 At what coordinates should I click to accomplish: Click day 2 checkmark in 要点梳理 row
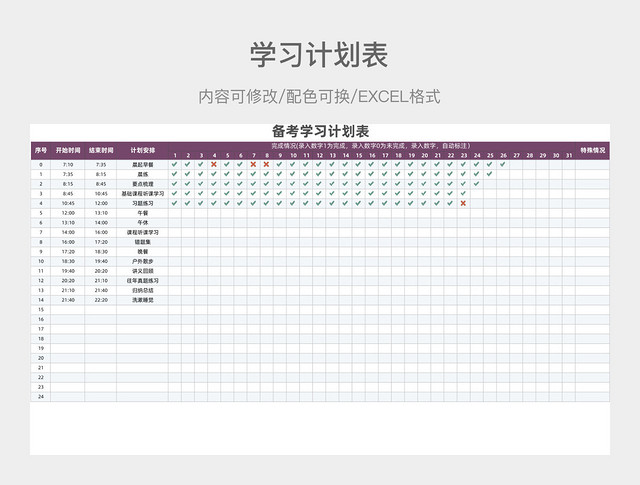coord(187,184)
